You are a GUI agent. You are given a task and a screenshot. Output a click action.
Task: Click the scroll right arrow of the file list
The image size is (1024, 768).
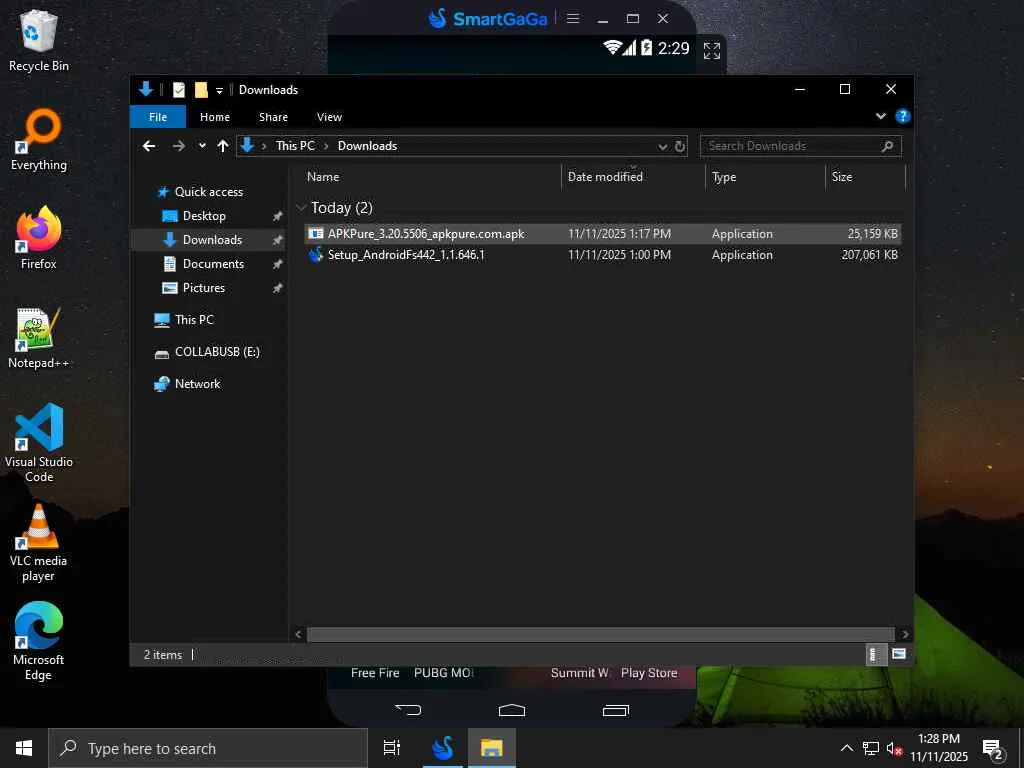pos(904,634)
